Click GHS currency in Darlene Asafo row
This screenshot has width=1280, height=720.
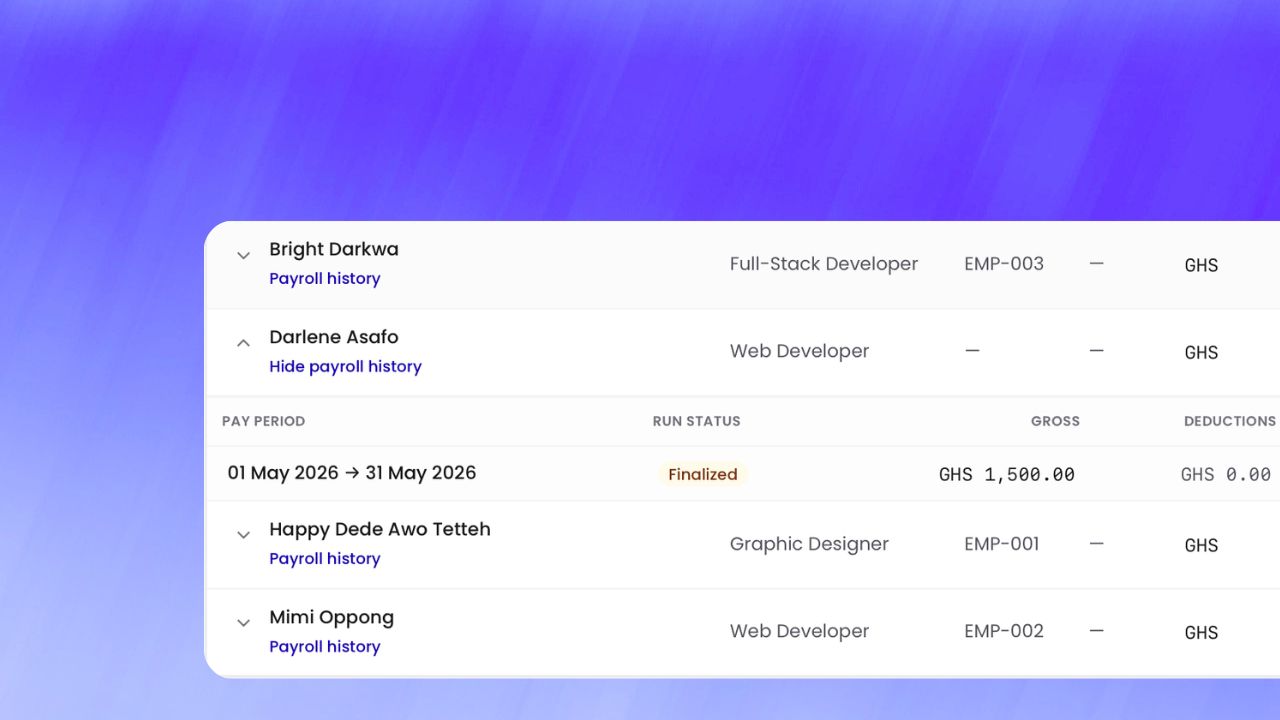pos(1201,352)
